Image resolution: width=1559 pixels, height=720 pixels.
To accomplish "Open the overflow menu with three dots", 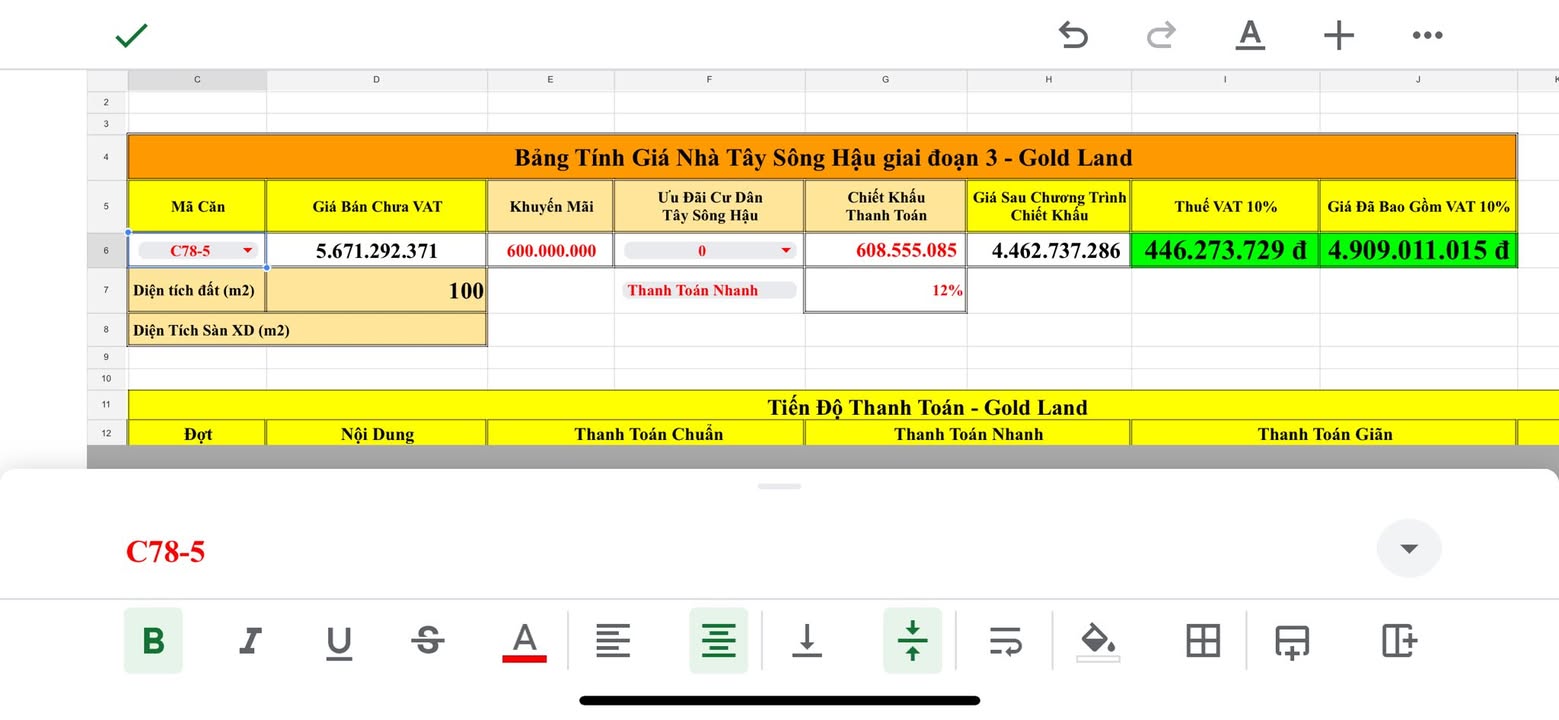I will [x=1426, y=35].
